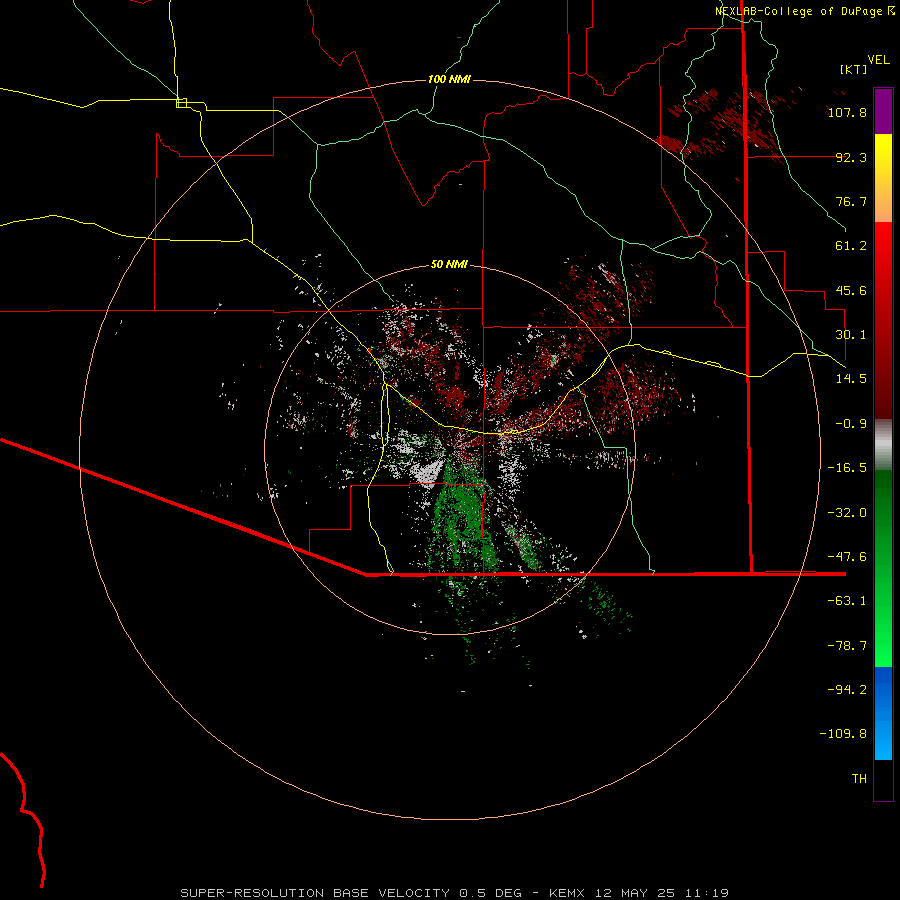Click the 76.7 scale value
The image size is (900, 900).
(851, 201)
